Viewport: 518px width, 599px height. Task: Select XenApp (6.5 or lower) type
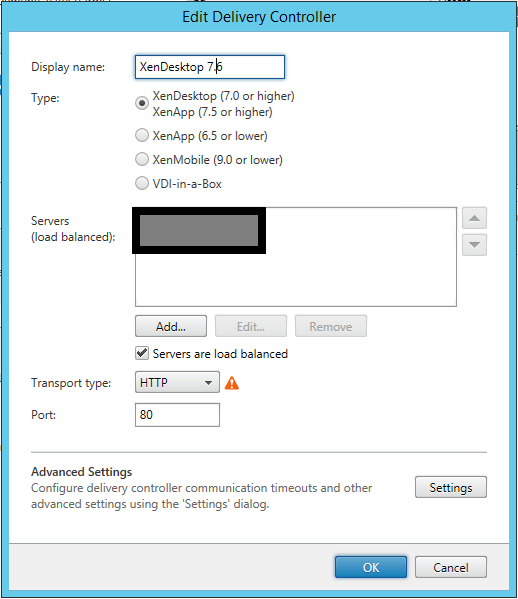(x=142, y=135)
